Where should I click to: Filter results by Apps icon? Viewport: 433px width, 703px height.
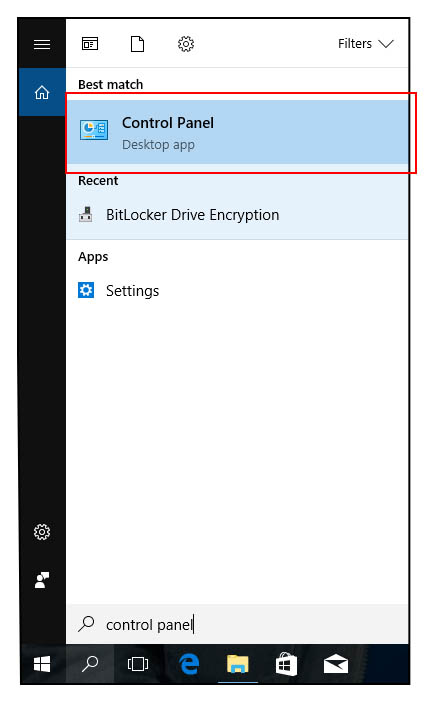coord(90,44)
